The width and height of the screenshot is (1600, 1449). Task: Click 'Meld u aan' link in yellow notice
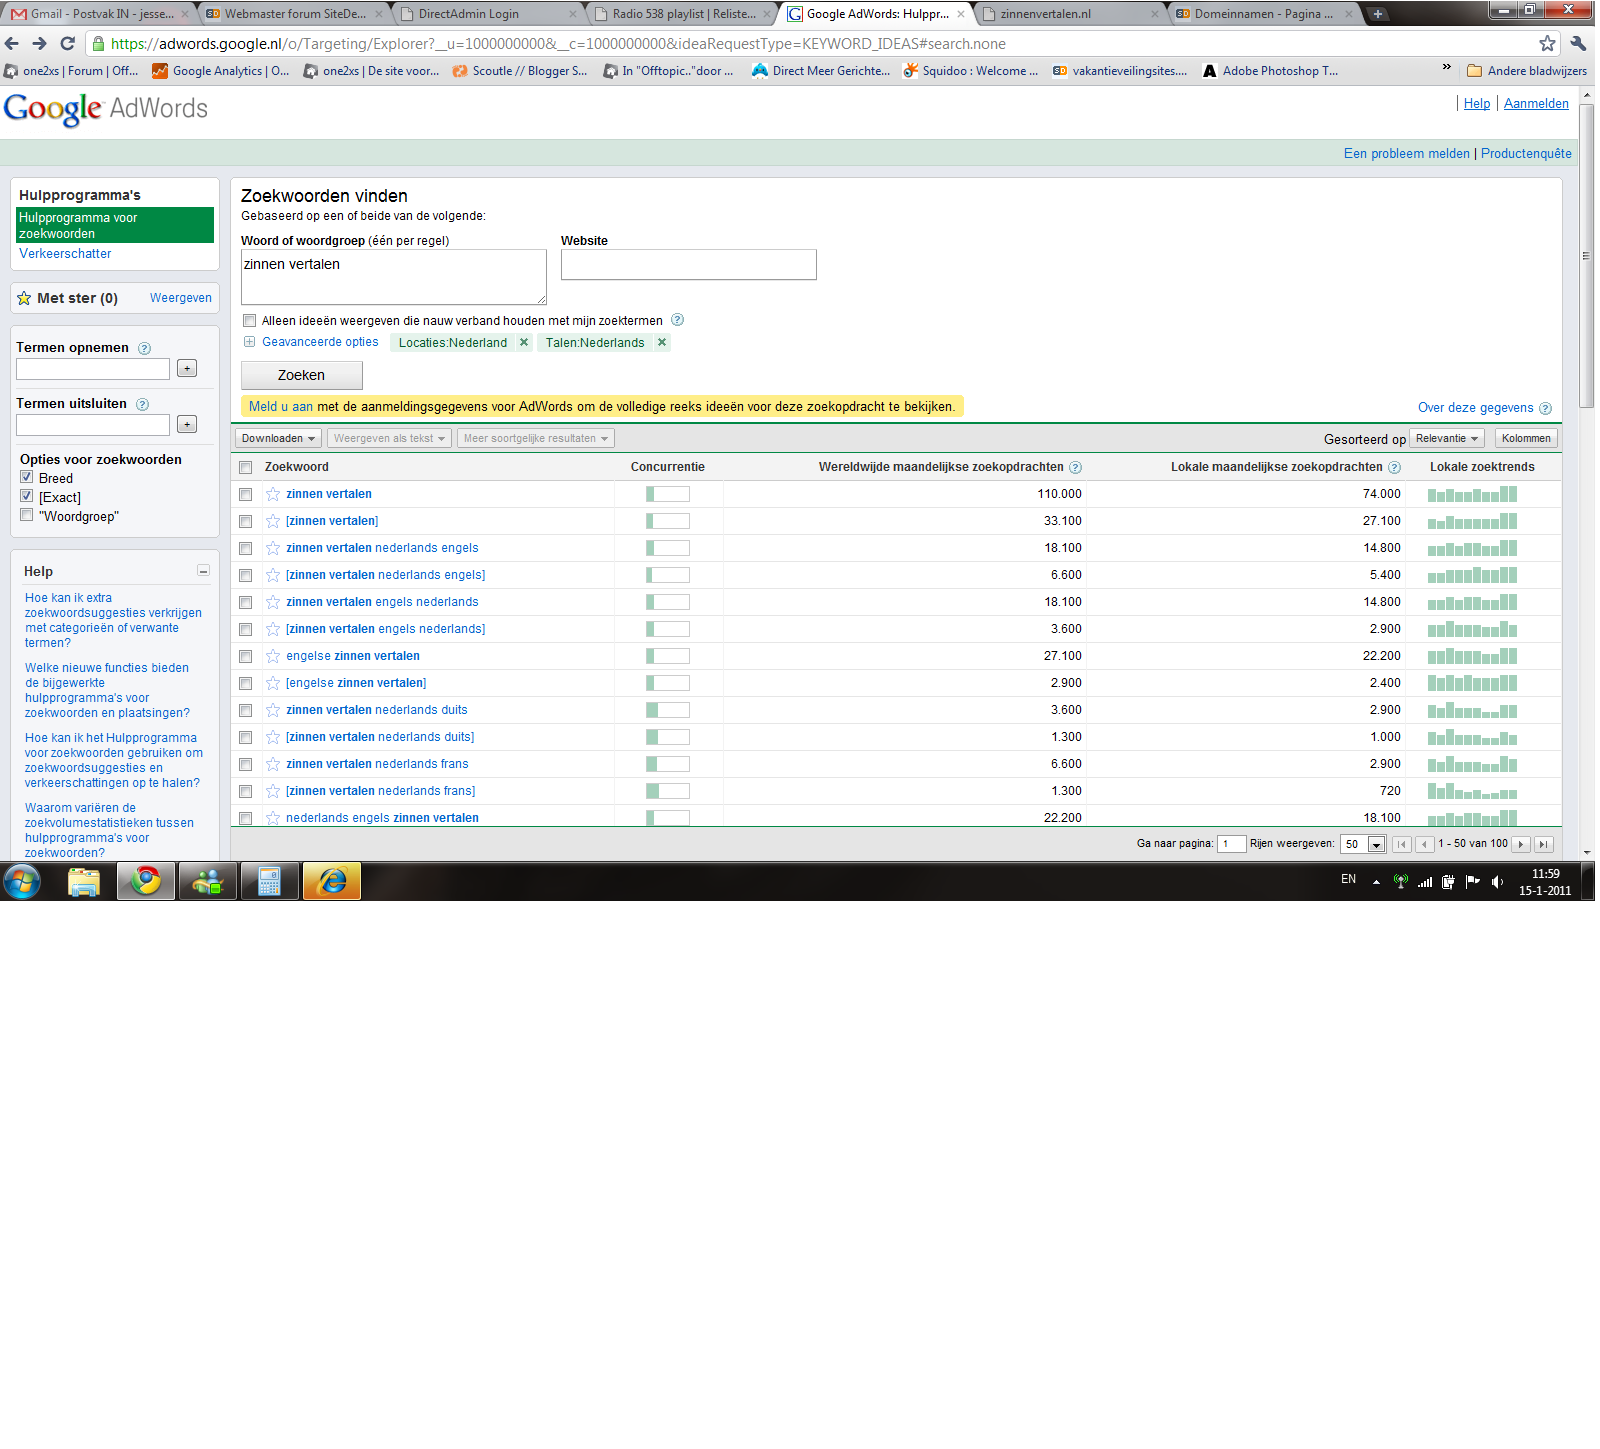pos(281,406)
